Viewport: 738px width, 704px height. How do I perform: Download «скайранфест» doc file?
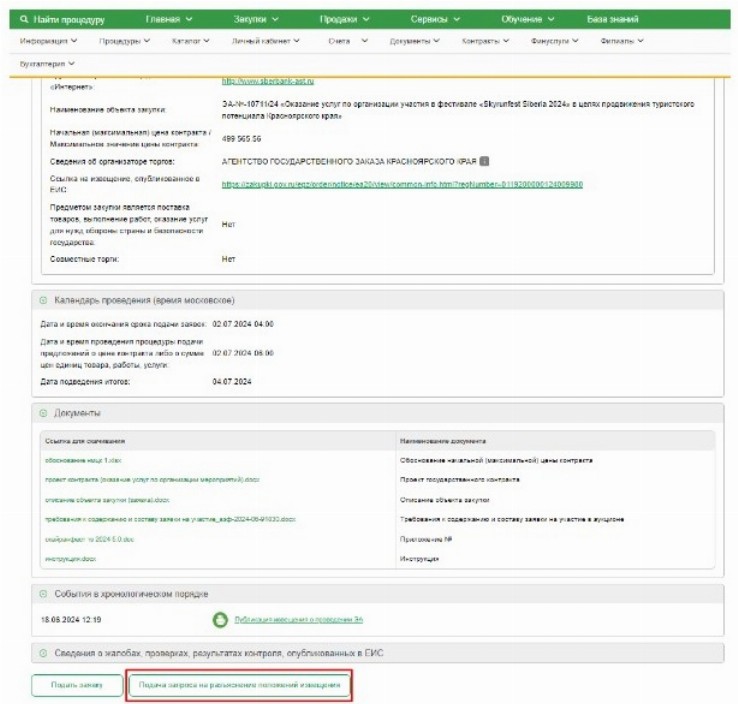[x=89, y=539]
